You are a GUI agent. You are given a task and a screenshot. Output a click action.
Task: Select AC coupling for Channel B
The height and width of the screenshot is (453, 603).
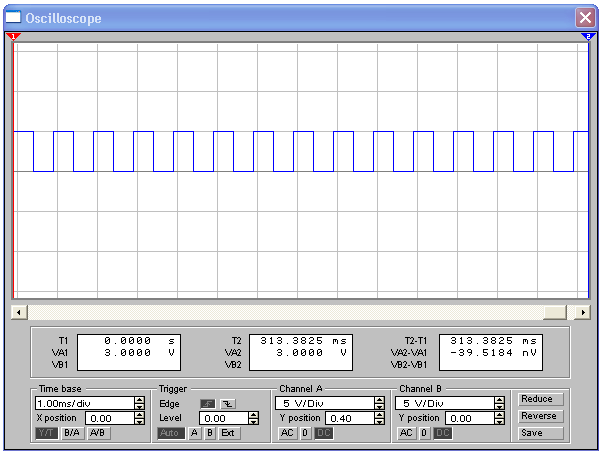click(406, 433)
